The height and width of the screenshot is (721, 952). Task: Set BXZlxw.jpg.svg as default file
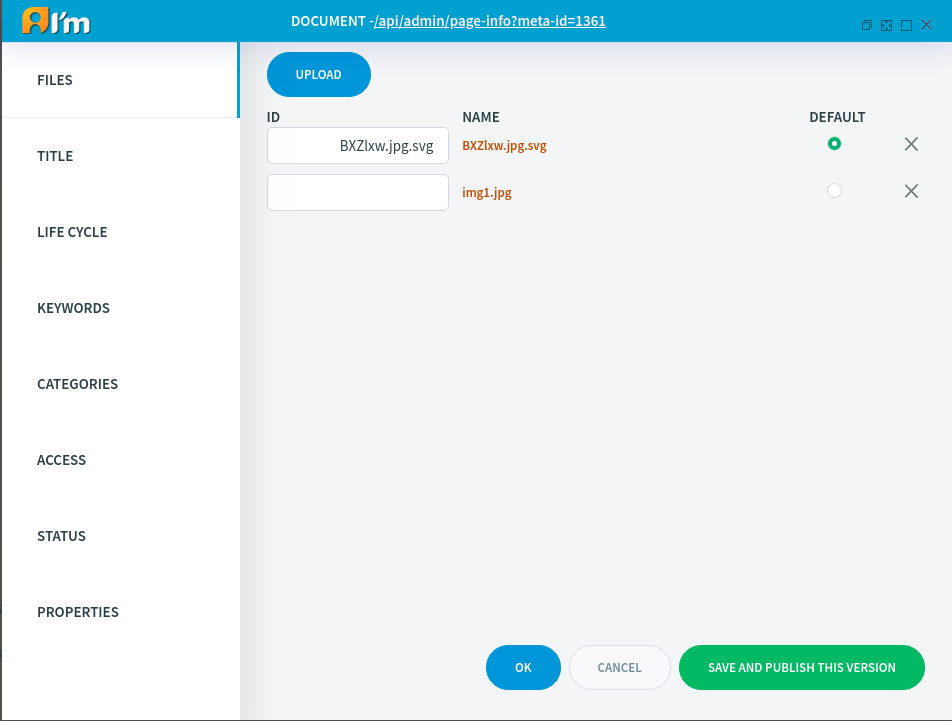[834, 144]
